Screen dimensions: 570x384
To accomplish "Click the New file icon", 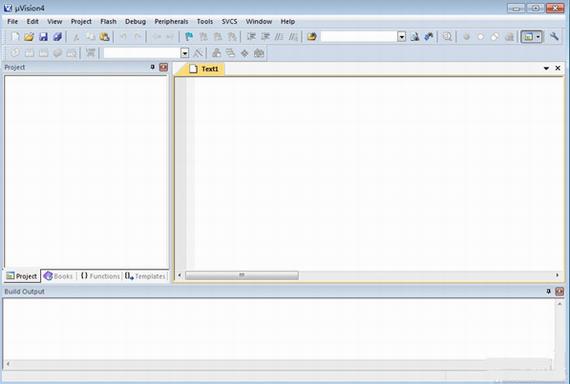I will pos(15,37).
